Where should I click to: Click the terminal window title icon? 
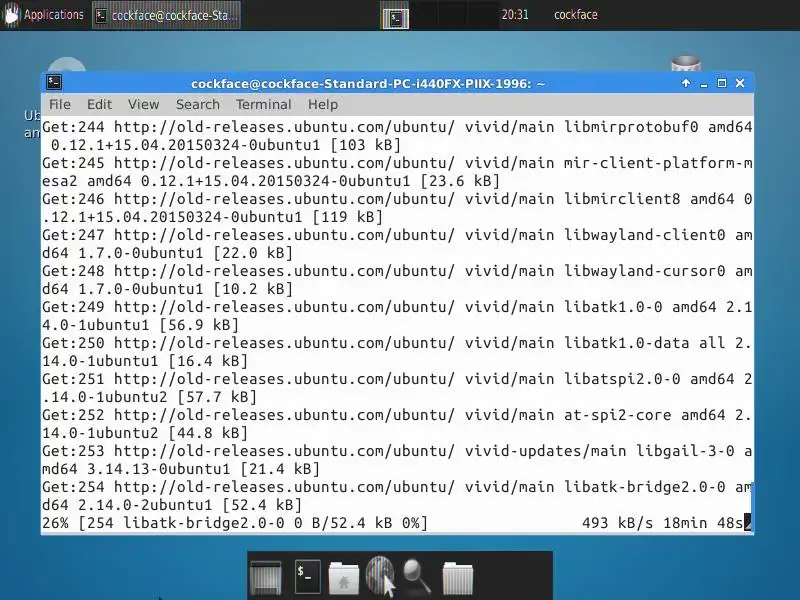click(54, 83)
